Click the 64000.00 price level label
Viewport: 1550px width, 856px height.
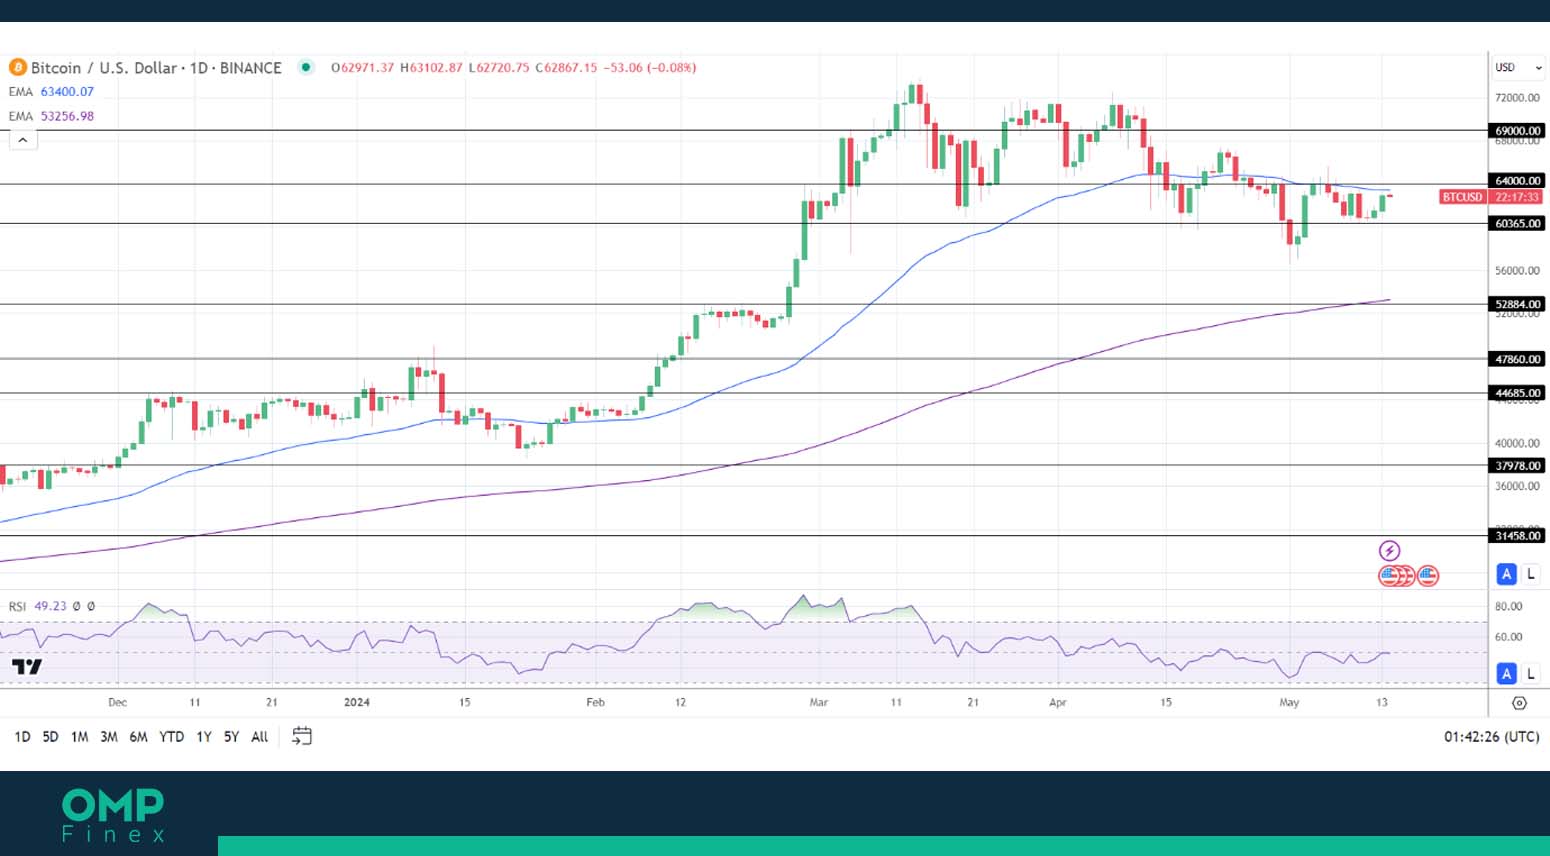1517,181
